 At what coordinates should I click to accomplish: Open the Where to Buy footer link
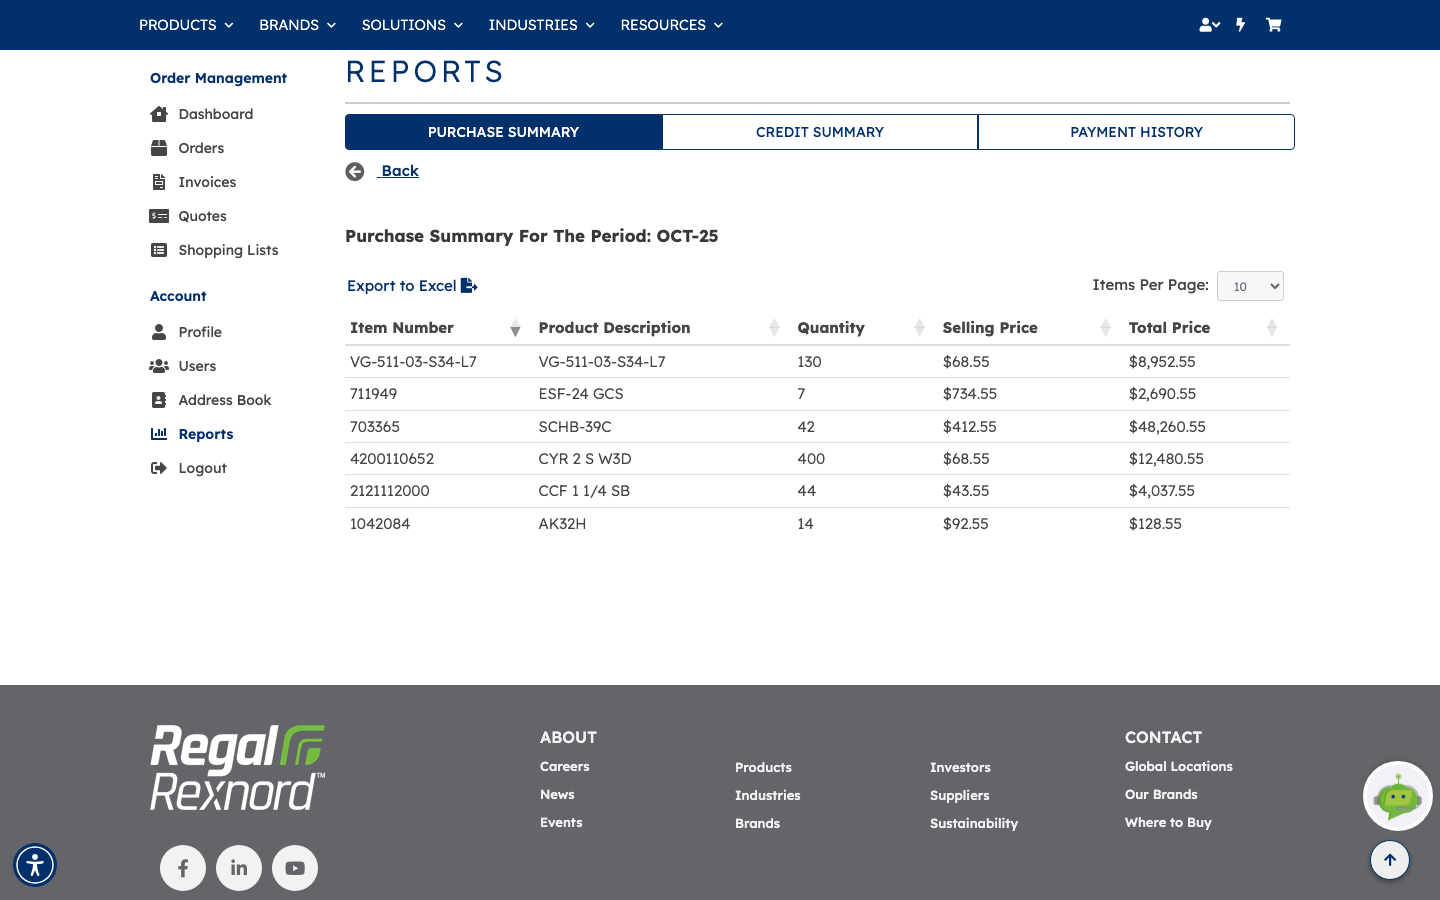point(1168,822)
